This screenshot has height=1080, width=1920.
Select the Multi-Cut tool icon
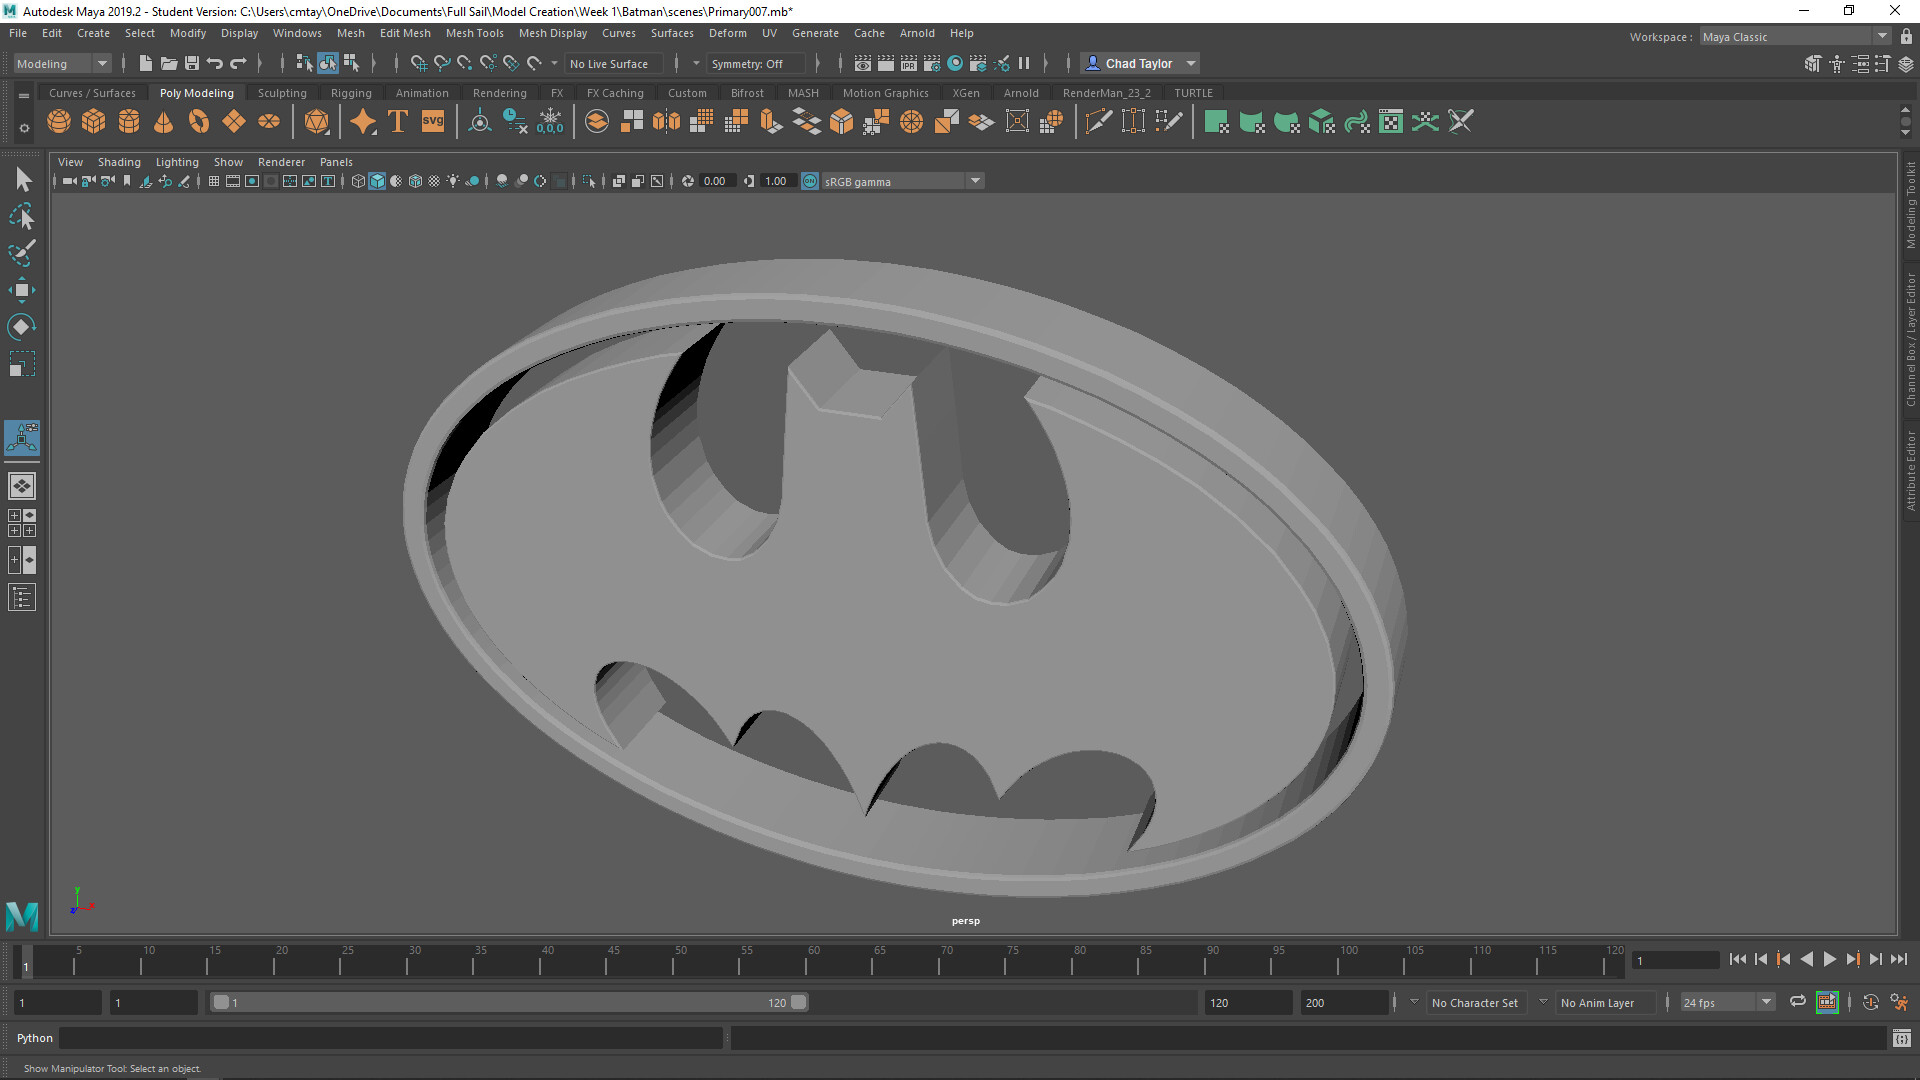coord(1098,121)
